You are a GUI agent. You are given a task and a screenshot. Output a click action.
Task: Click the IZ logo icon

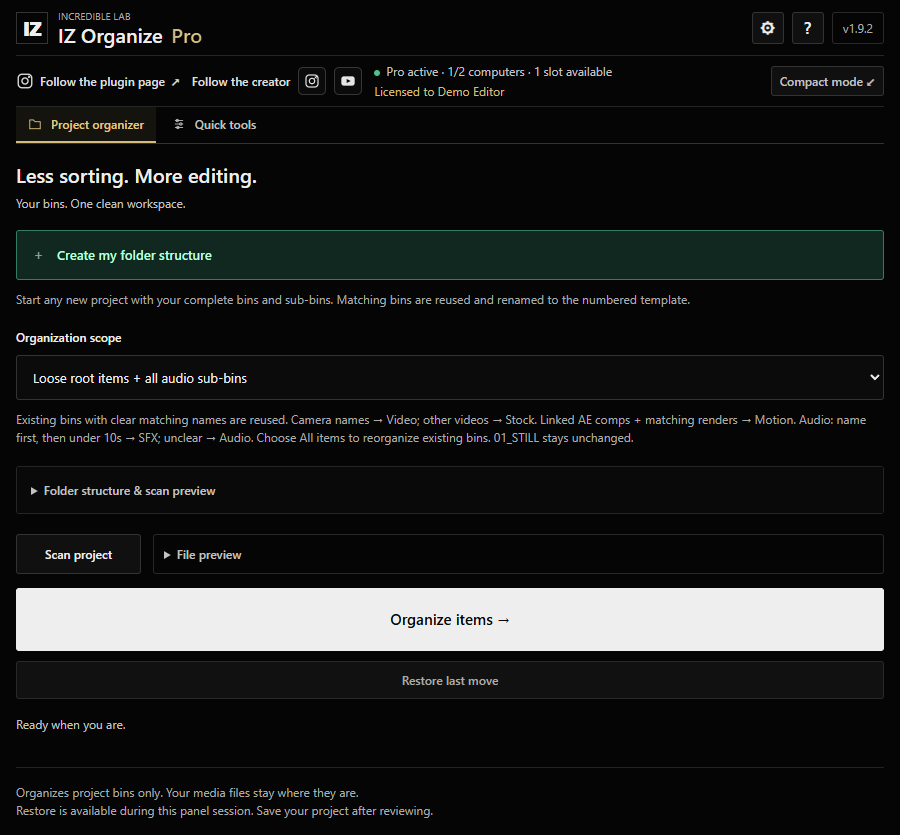point(32,28)
